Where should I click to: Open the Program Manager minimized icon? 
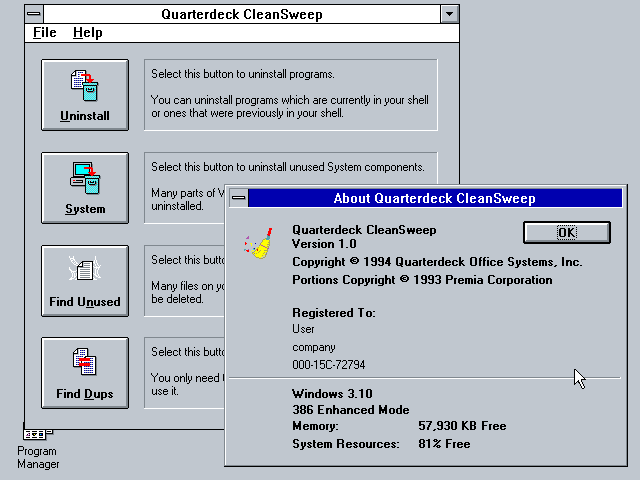[38, 447]
